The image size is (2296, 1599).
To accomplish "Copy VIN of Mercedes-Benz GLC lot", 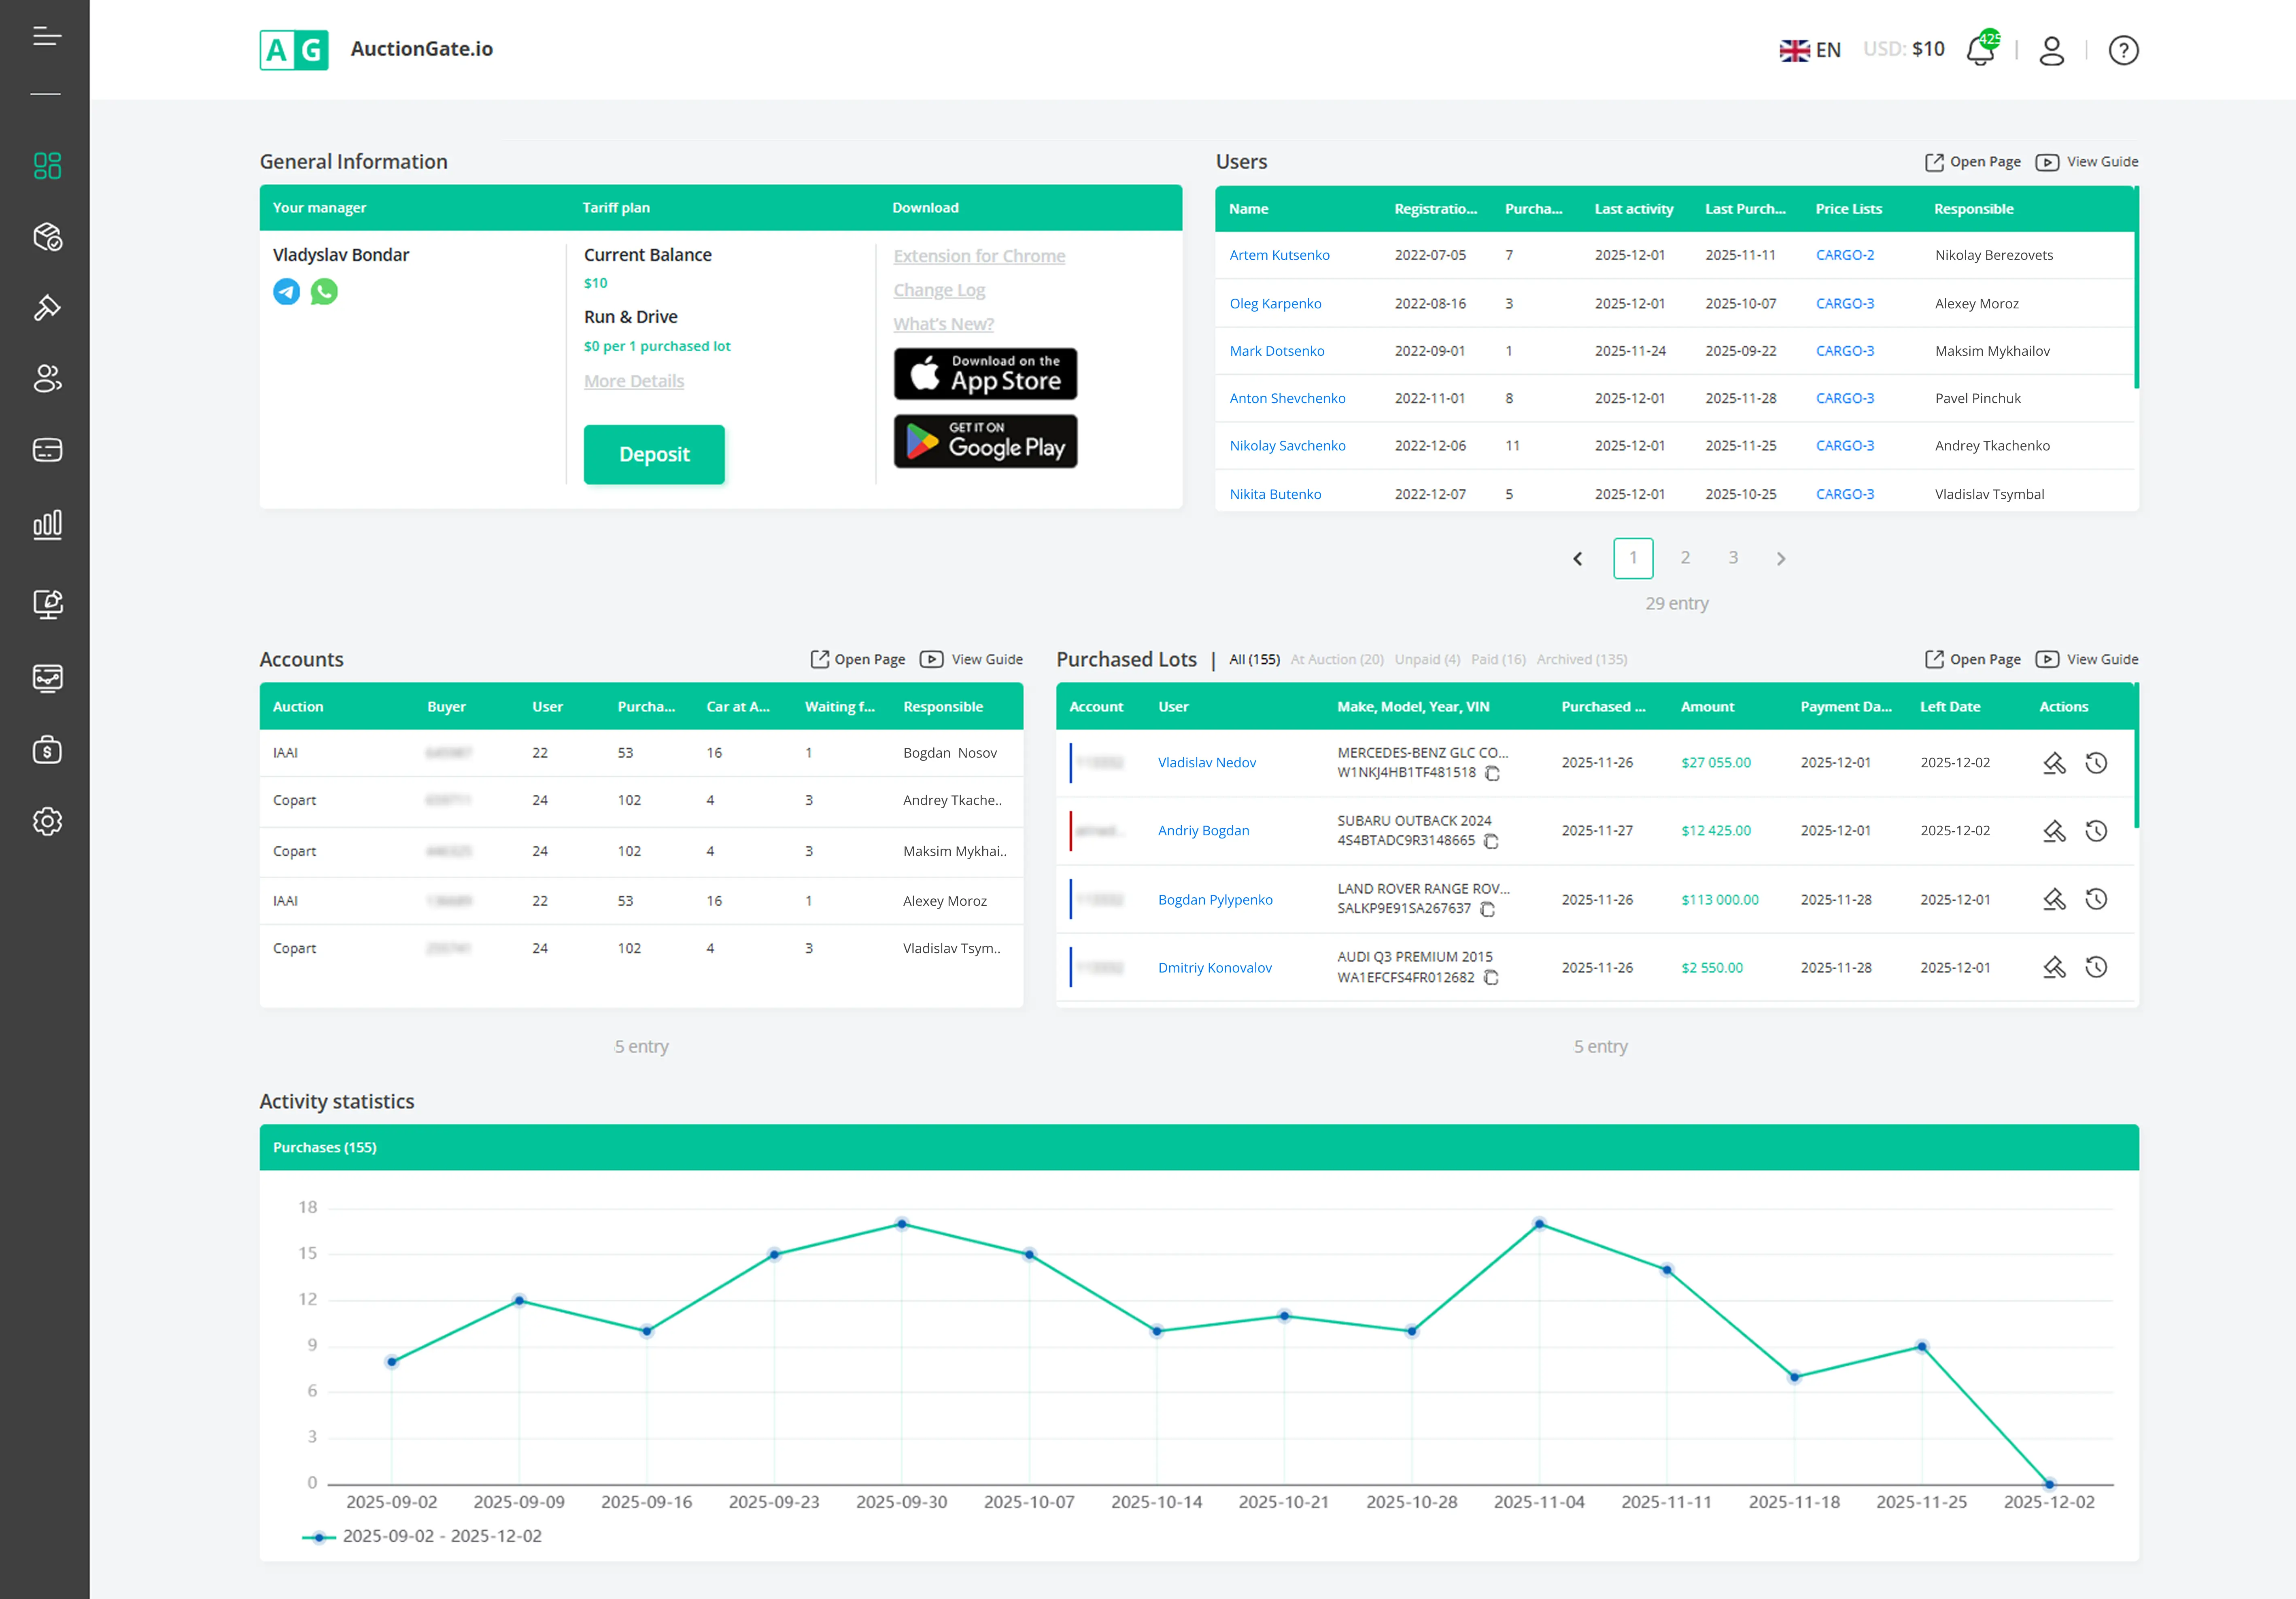I will point(1492,773).
